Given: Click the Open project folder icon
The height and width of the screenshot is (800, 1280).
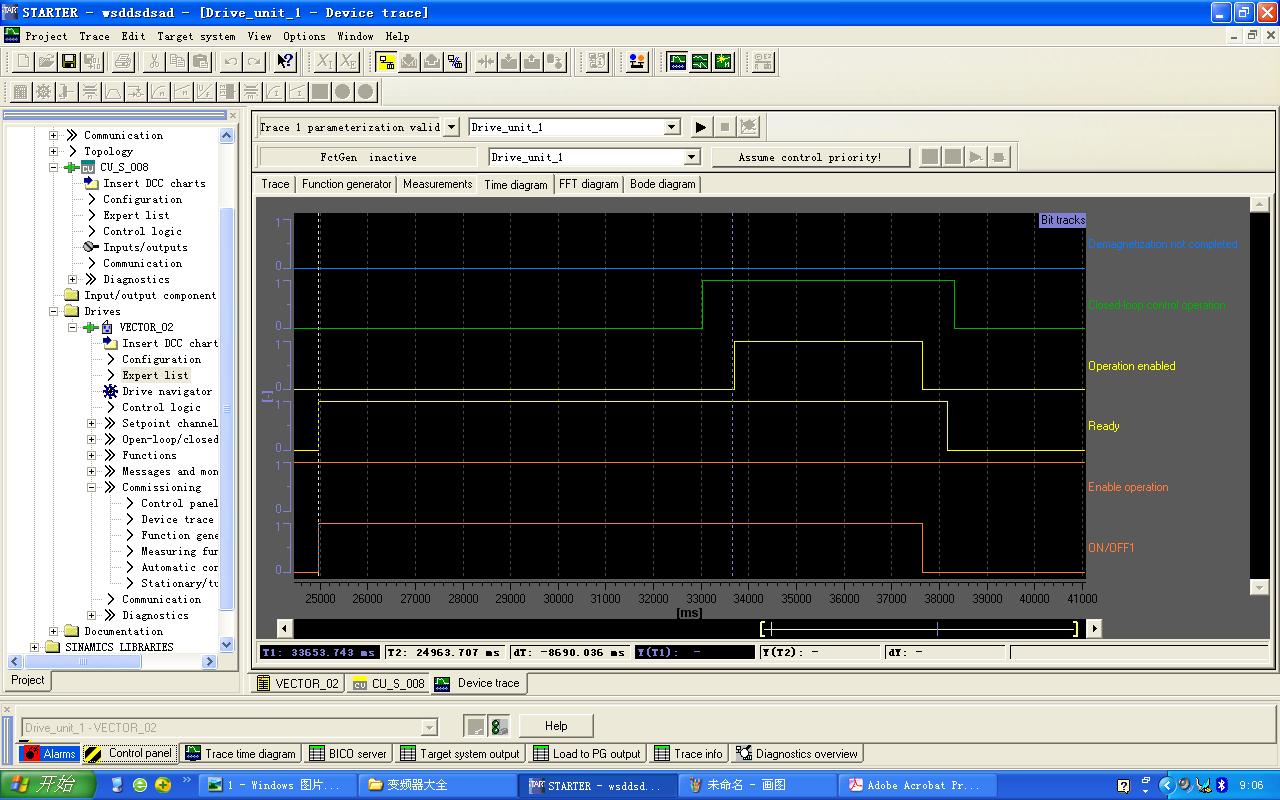Looking at the screenshot, I should click(x=46, y=62).
